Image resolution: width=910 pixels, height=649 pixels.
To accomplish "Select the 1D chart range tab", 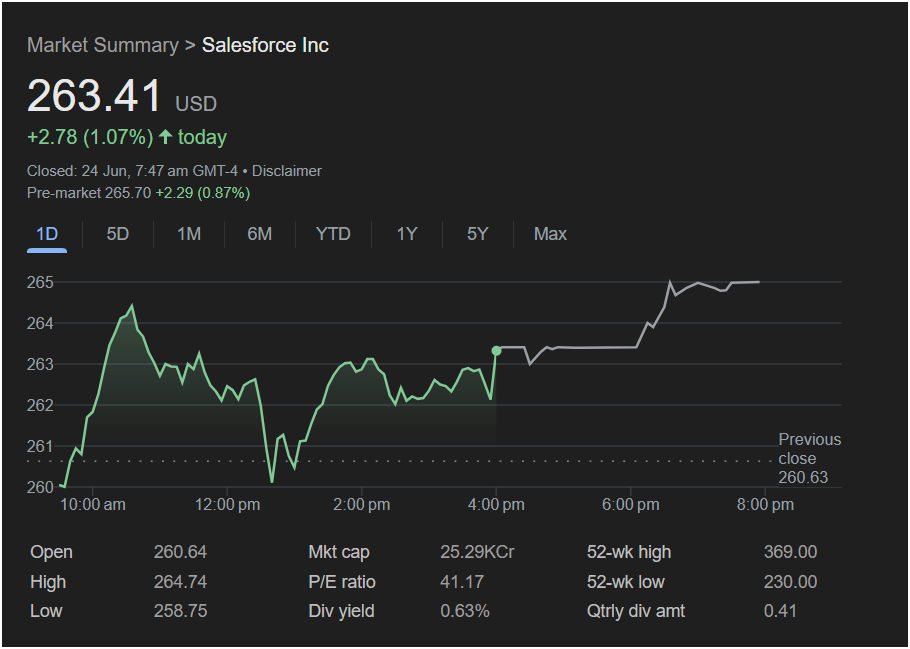I will click(47, 235).
